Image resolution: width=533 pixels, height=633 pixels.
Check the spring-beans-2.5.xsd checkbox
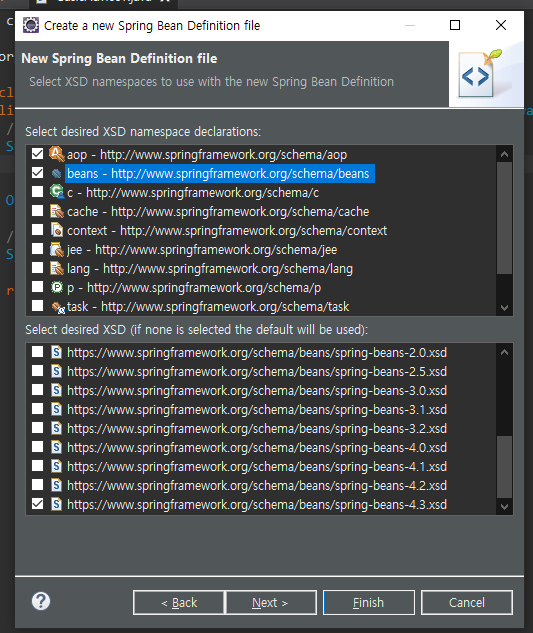(37, 371)
